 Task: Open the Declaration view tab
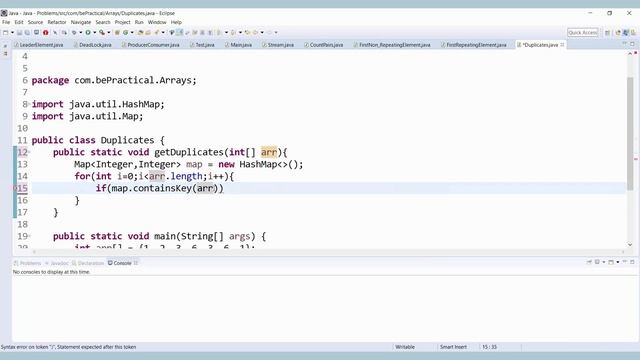click(87, 263)
